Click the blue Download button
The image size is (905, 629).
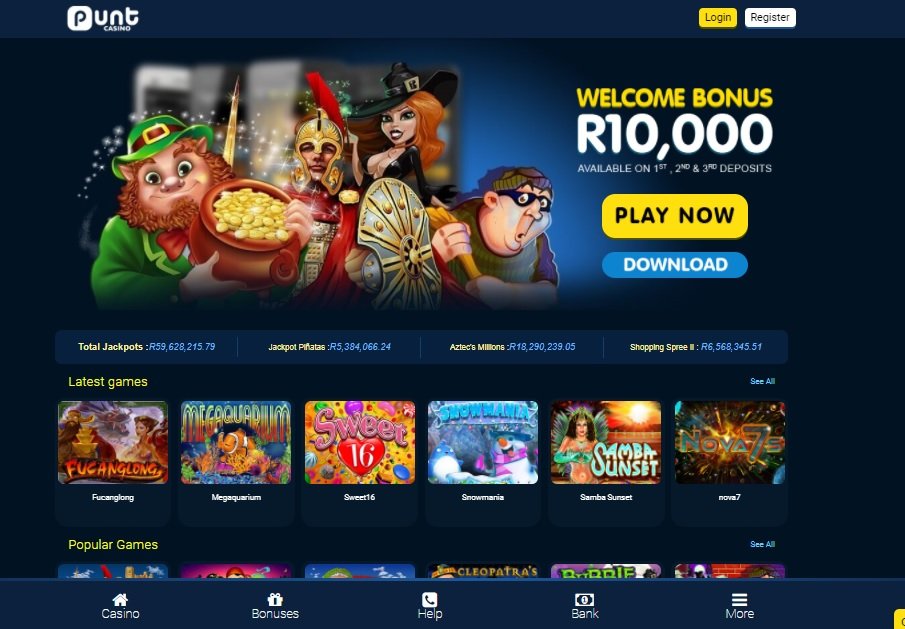point(675,265)
